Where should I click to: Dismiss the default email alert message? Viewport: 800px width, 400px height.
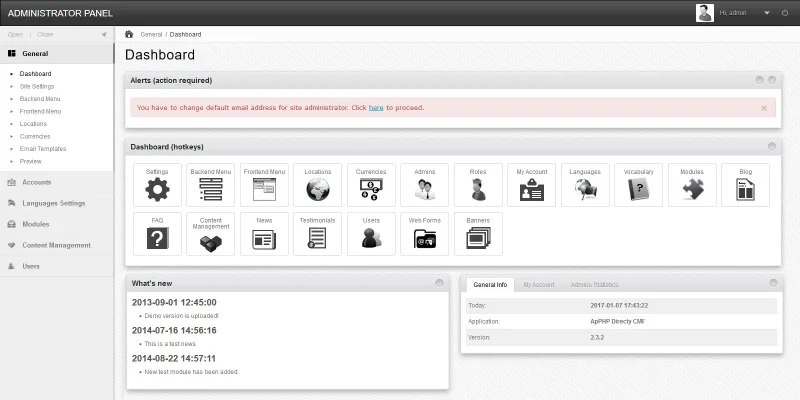pos(764,108)
